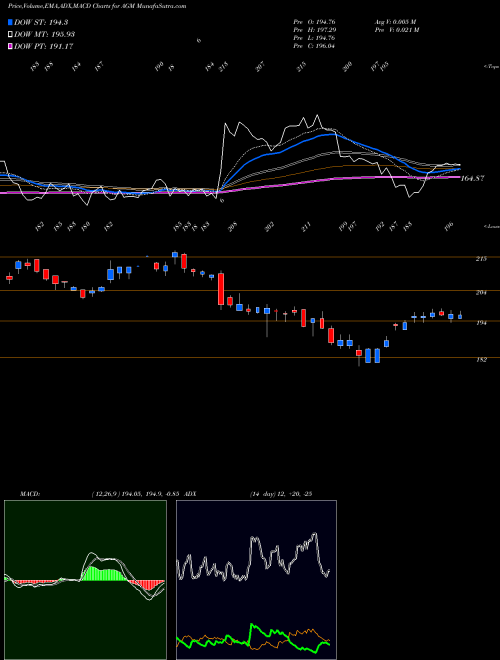Select the 'DOW PT: 191.17' label
Viewport: 500px width, 660px height.
pyautogui.click(x=43, y=46)
